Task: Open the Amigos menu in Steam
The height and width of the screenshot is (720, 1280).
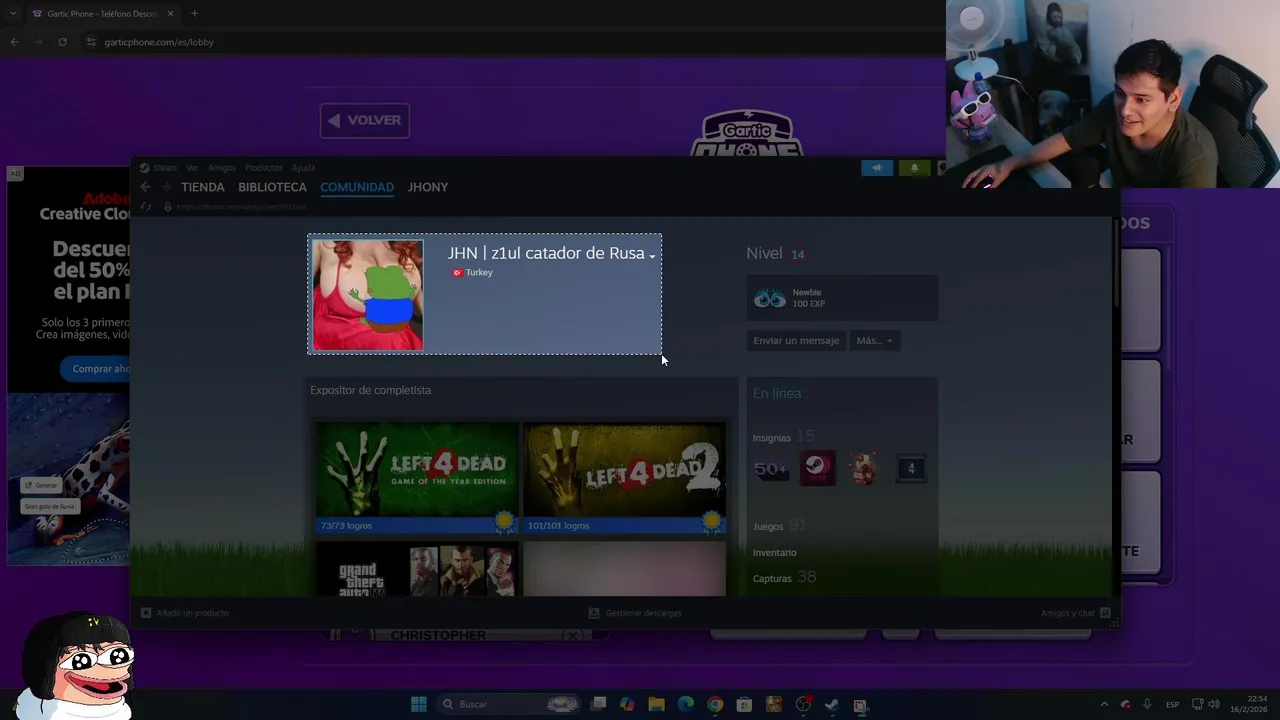Action: (222, 168)
